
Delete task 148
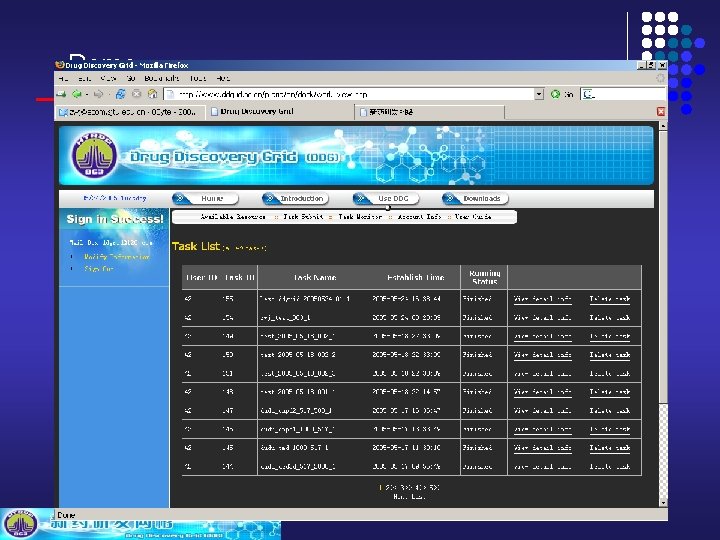(x=610, y=392)
